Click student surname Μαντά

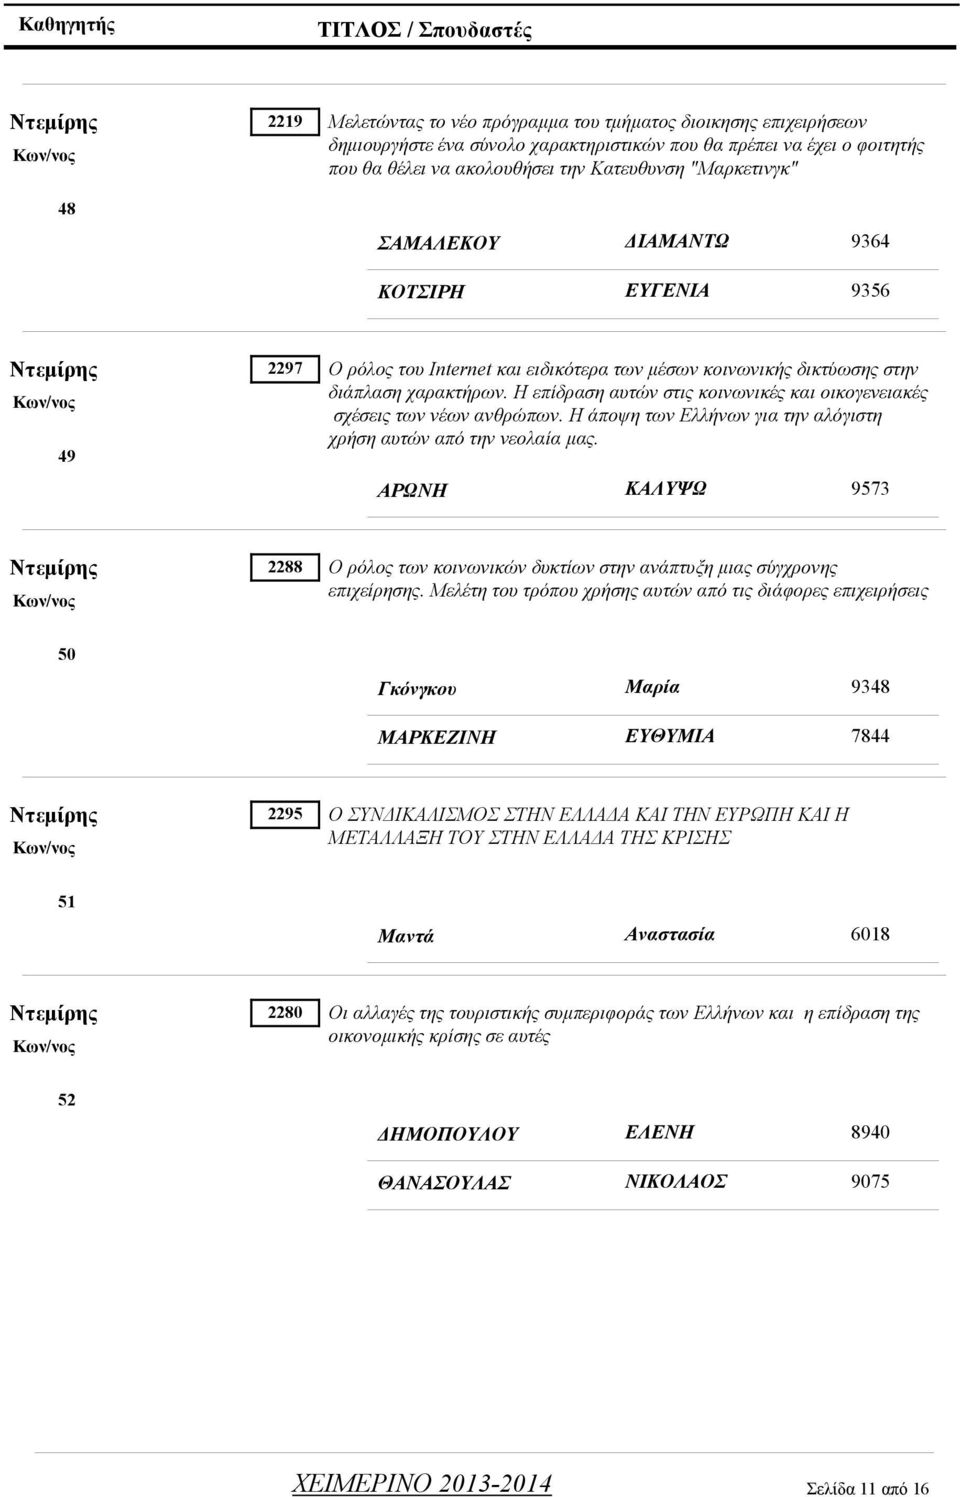(x=405, y=936)
